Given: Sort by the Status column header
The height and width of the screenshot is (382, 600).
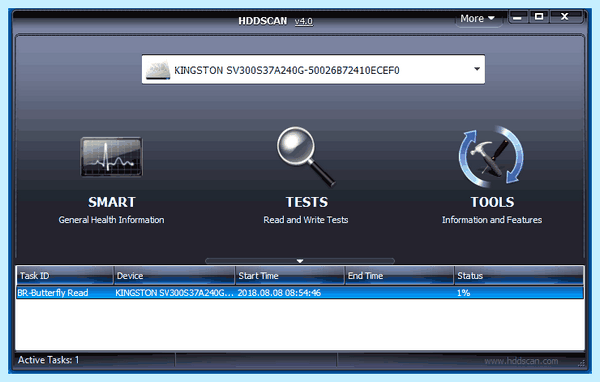Looking at the screenshot, I should click(x=519, y=276).
